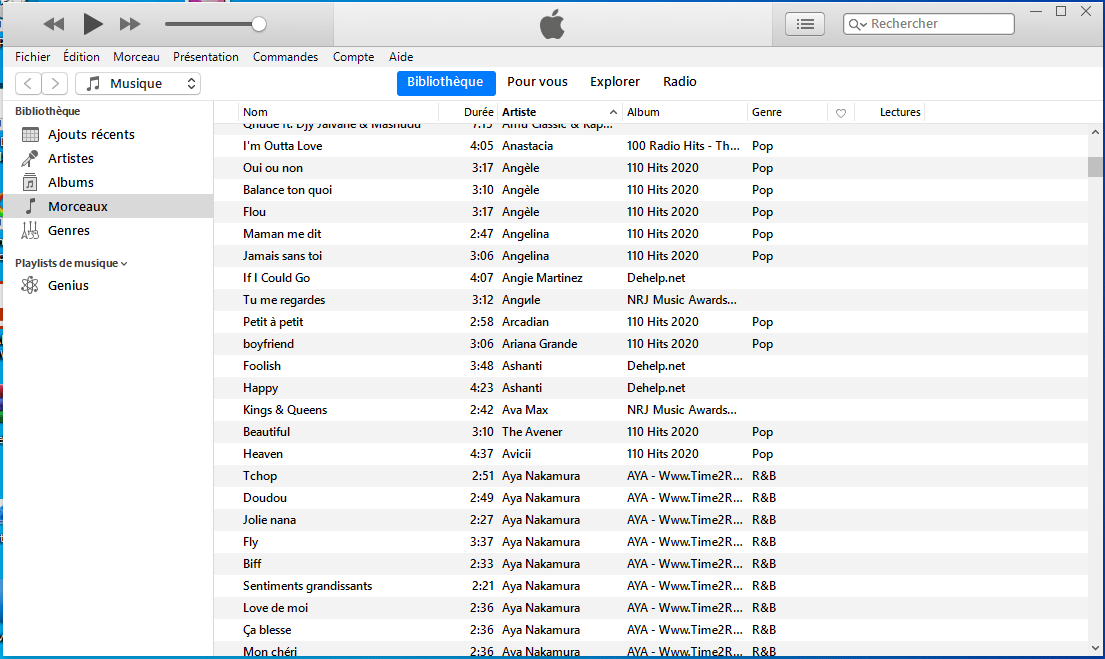
Task: Open the Musique media type dropdown
Action: pyautogui.click(x=138, y=83)
